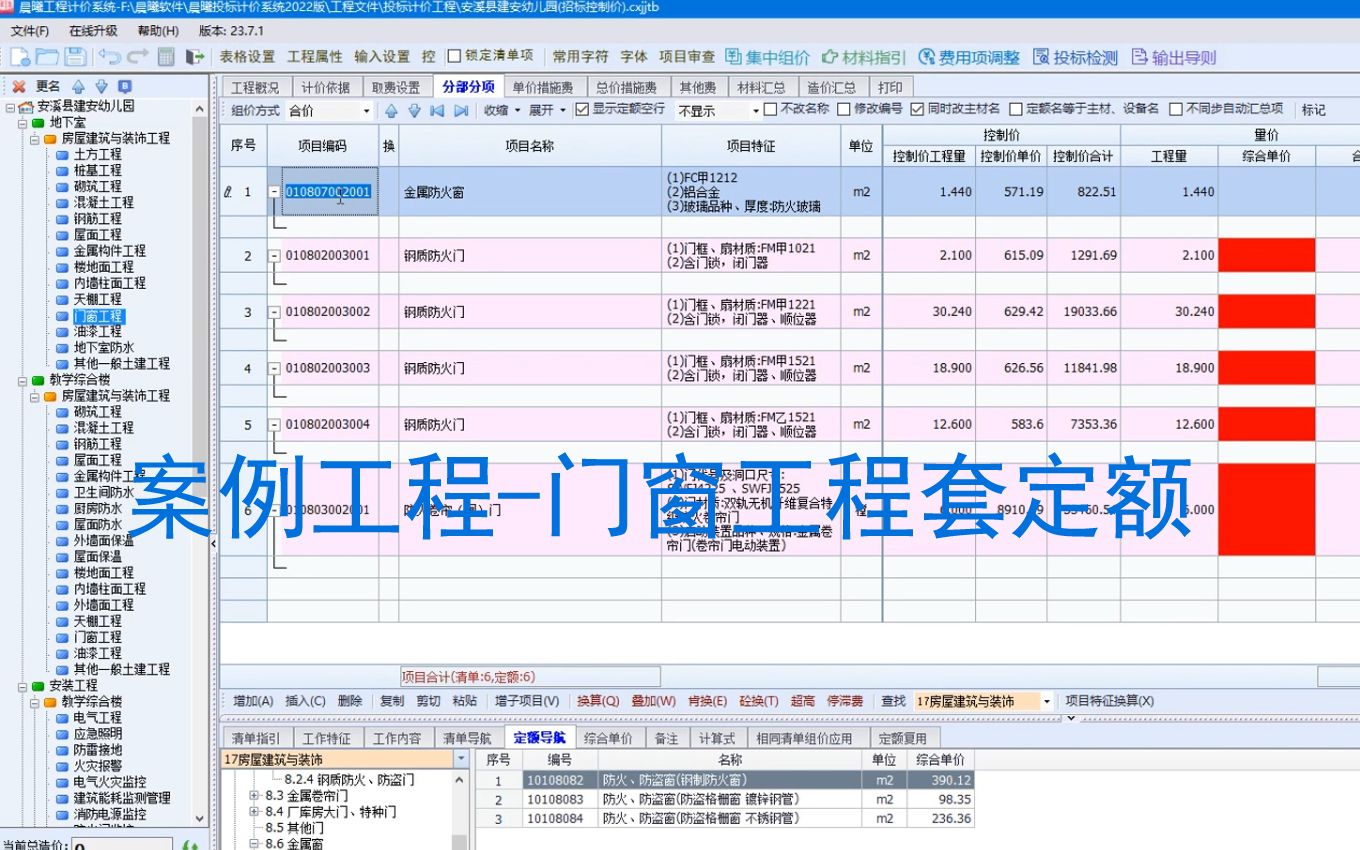Click the exit door icon

195,57
